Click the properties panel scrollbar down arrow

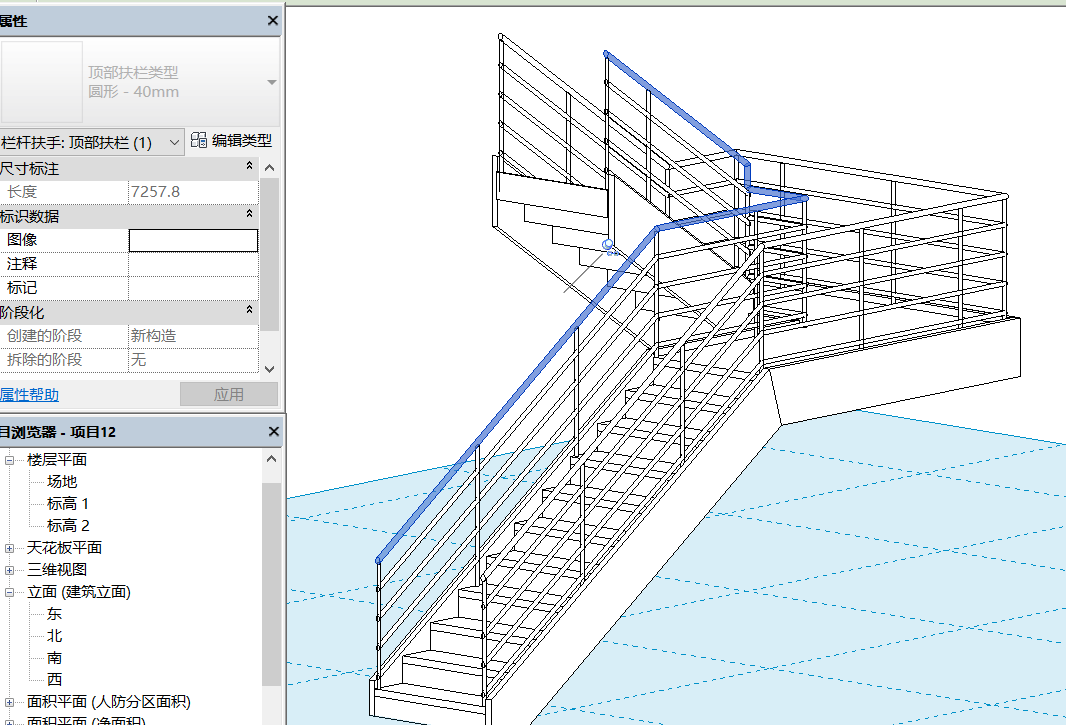270,369
